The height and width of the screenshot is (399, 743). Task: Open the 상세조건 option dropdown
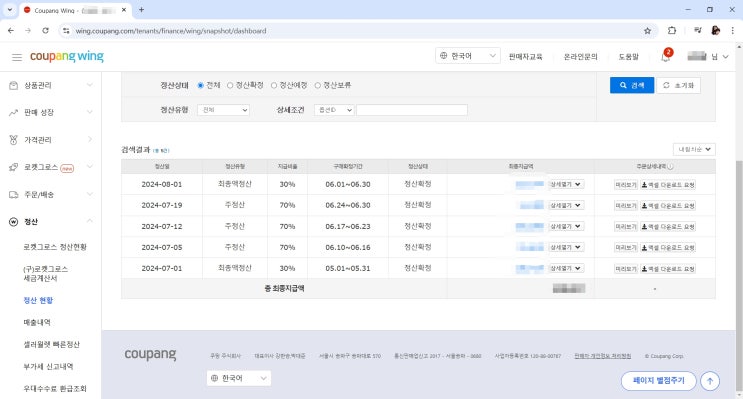point(334,110)
